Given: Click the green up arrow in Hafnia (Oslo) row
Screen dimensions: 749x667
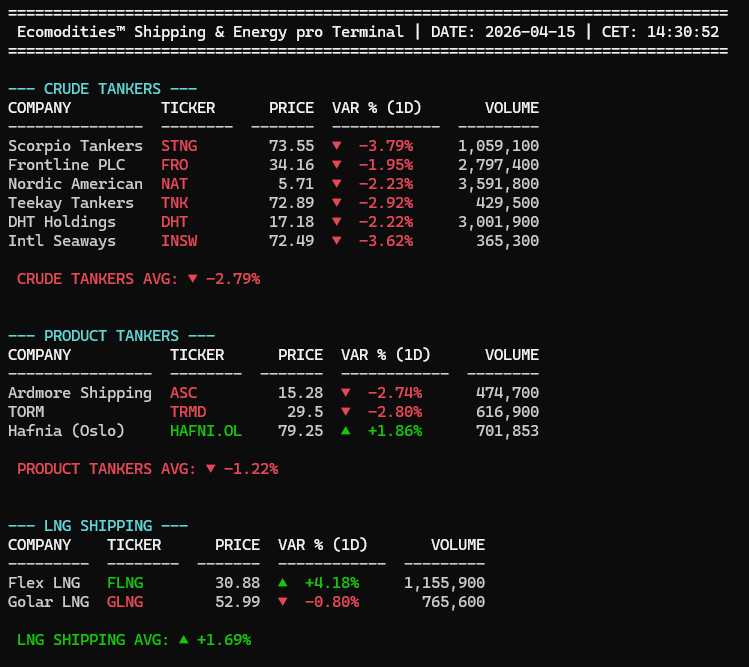Looking at the screenshot, I should pos(346,431).
